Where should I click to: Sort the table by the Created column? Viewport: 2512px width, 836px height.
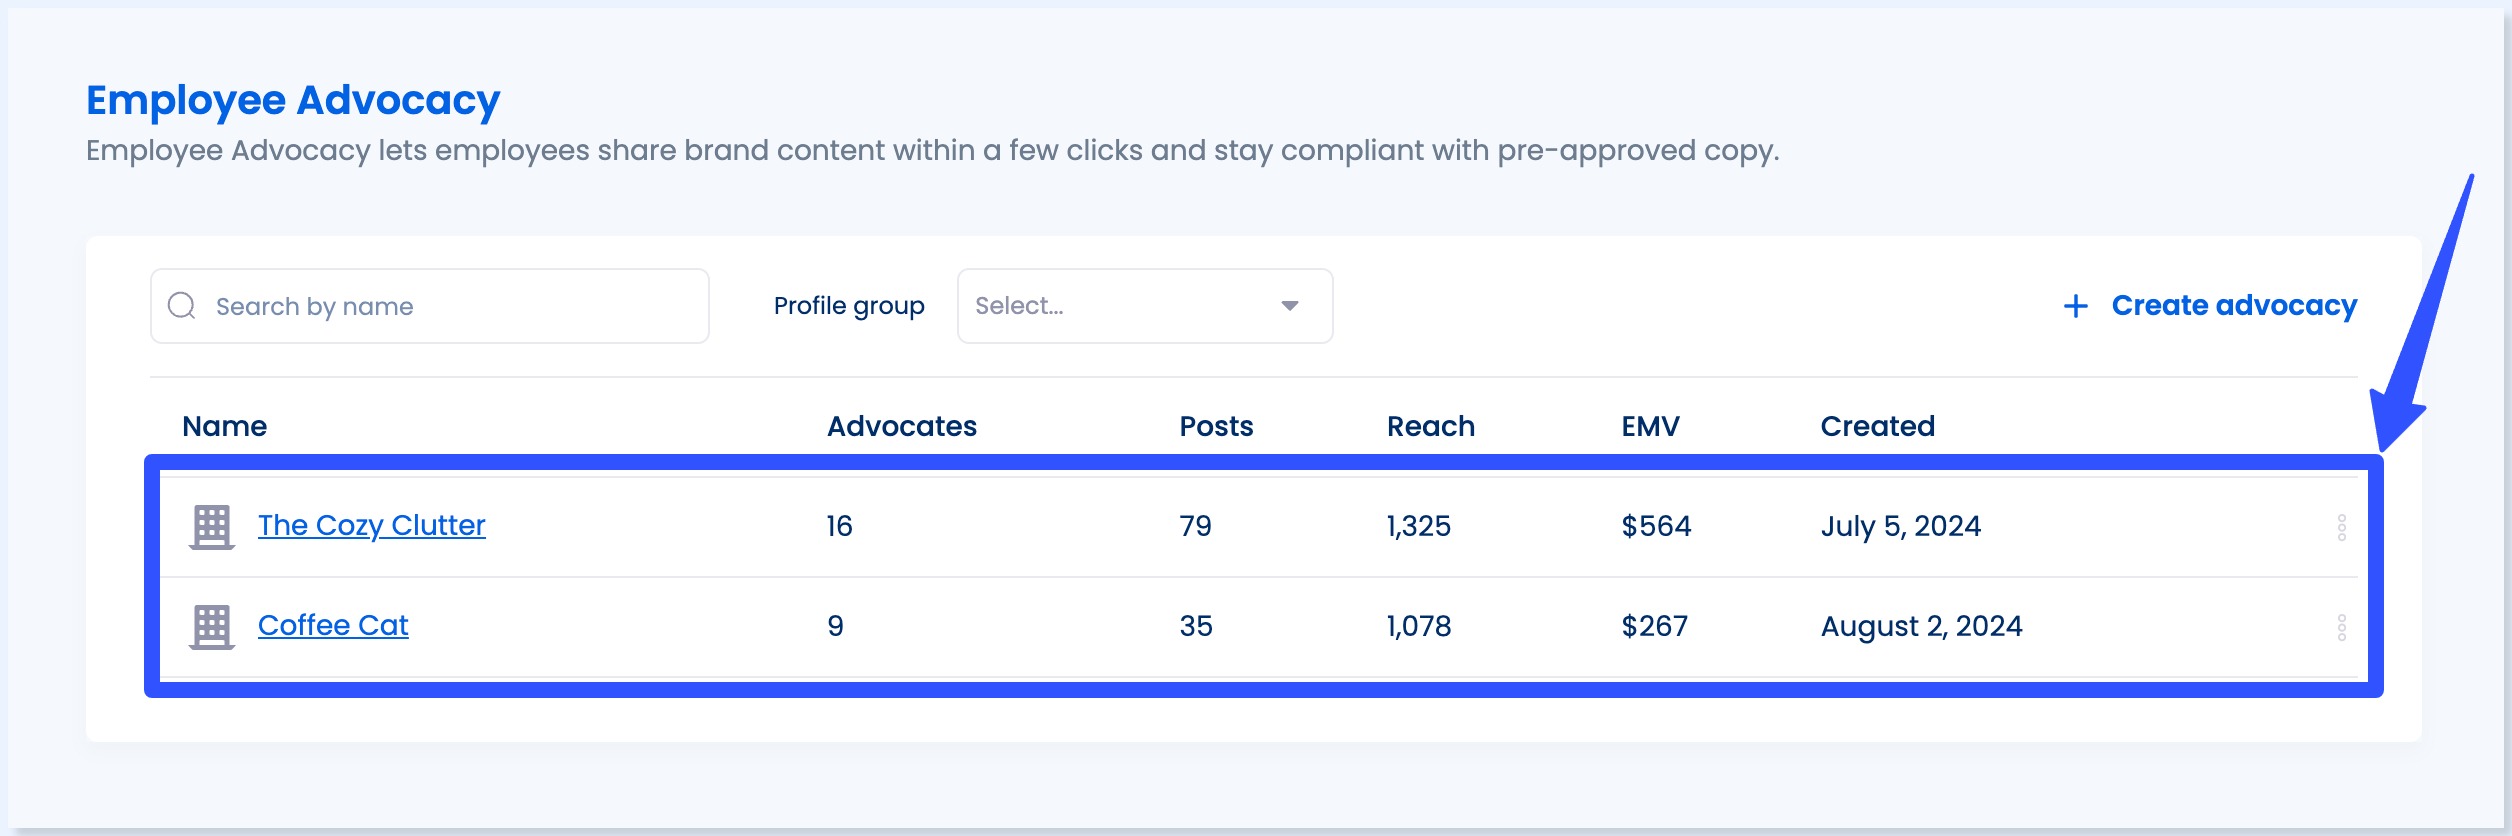[x=1876, y=425]
